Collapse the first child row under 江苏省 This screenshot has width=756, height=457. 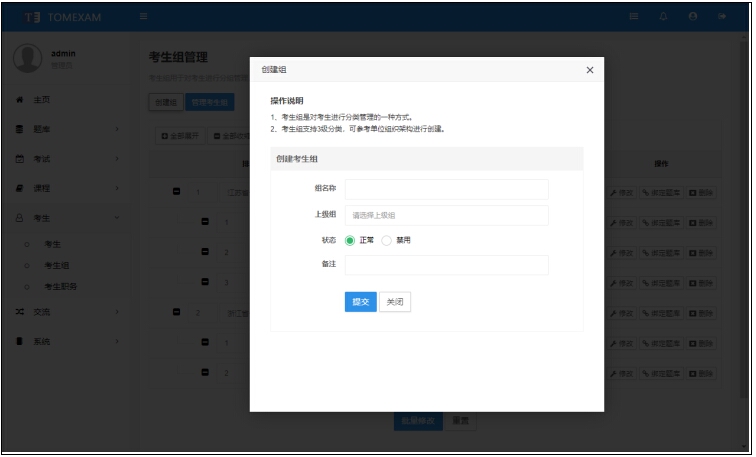coord(205,221)
